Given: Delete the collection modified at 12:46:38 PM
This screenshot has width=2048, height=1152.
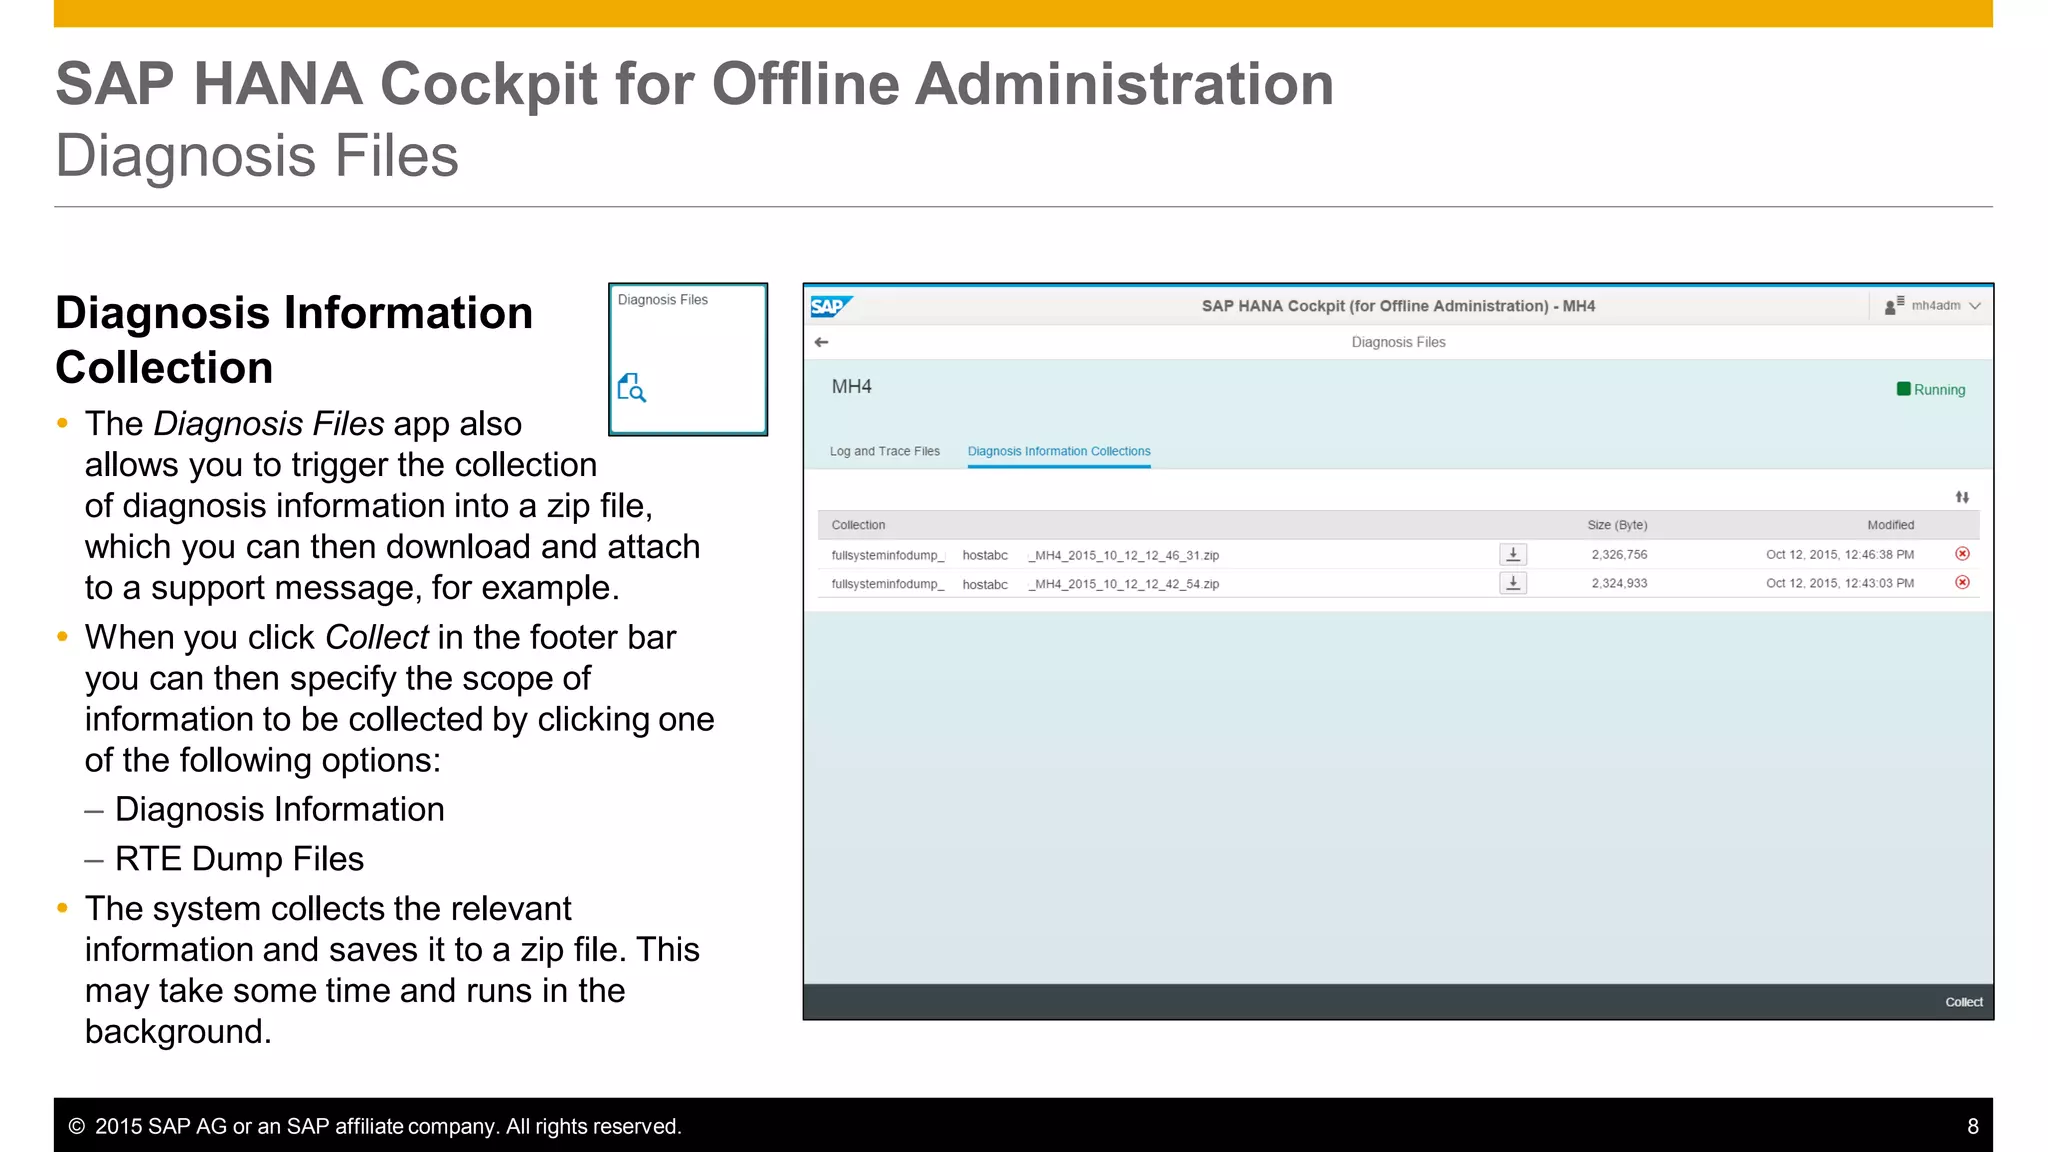Looking at the screenshot, I should pos(1962,554).
